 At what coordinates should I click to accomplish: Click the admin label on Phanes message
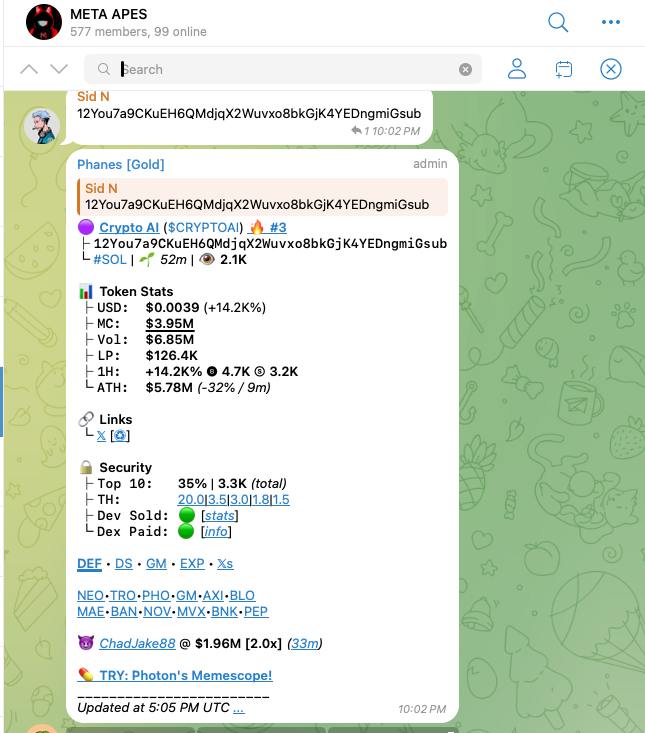430,164
